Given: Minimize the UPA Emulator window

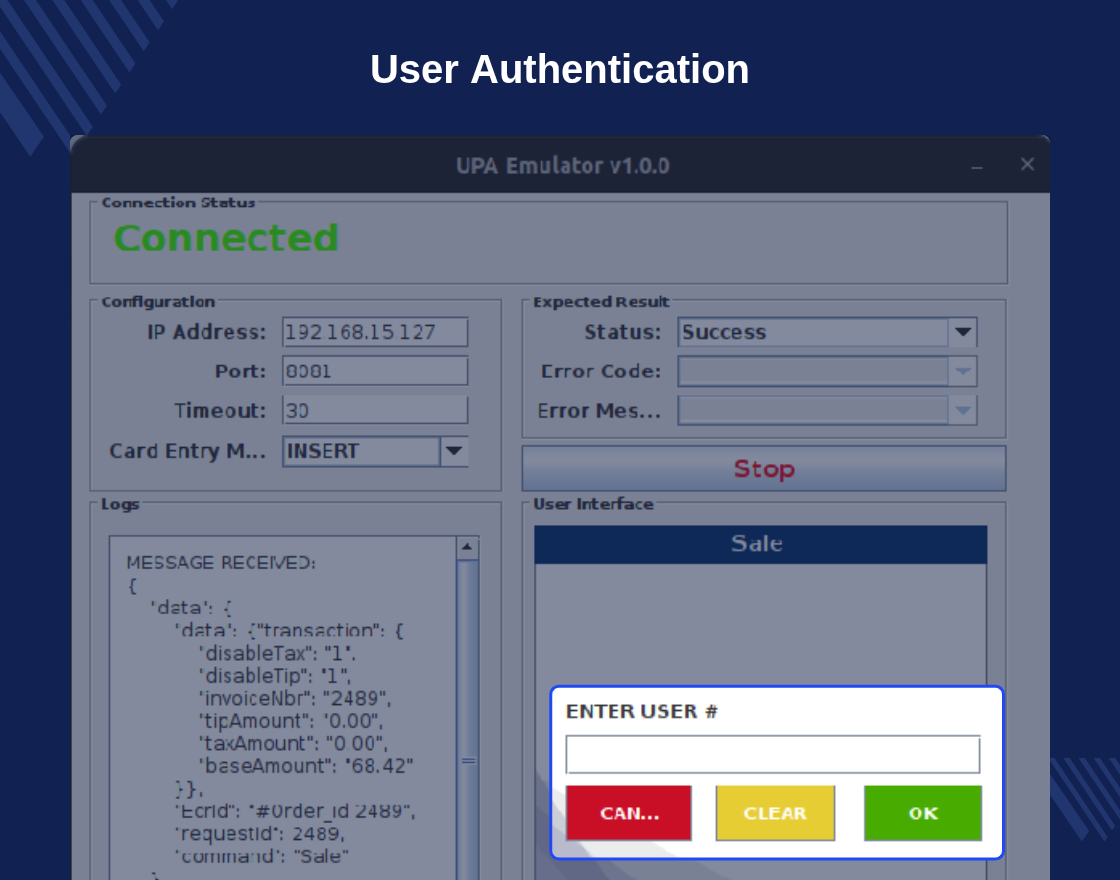Looking at the screenshot, I should [x=977, y=166].
